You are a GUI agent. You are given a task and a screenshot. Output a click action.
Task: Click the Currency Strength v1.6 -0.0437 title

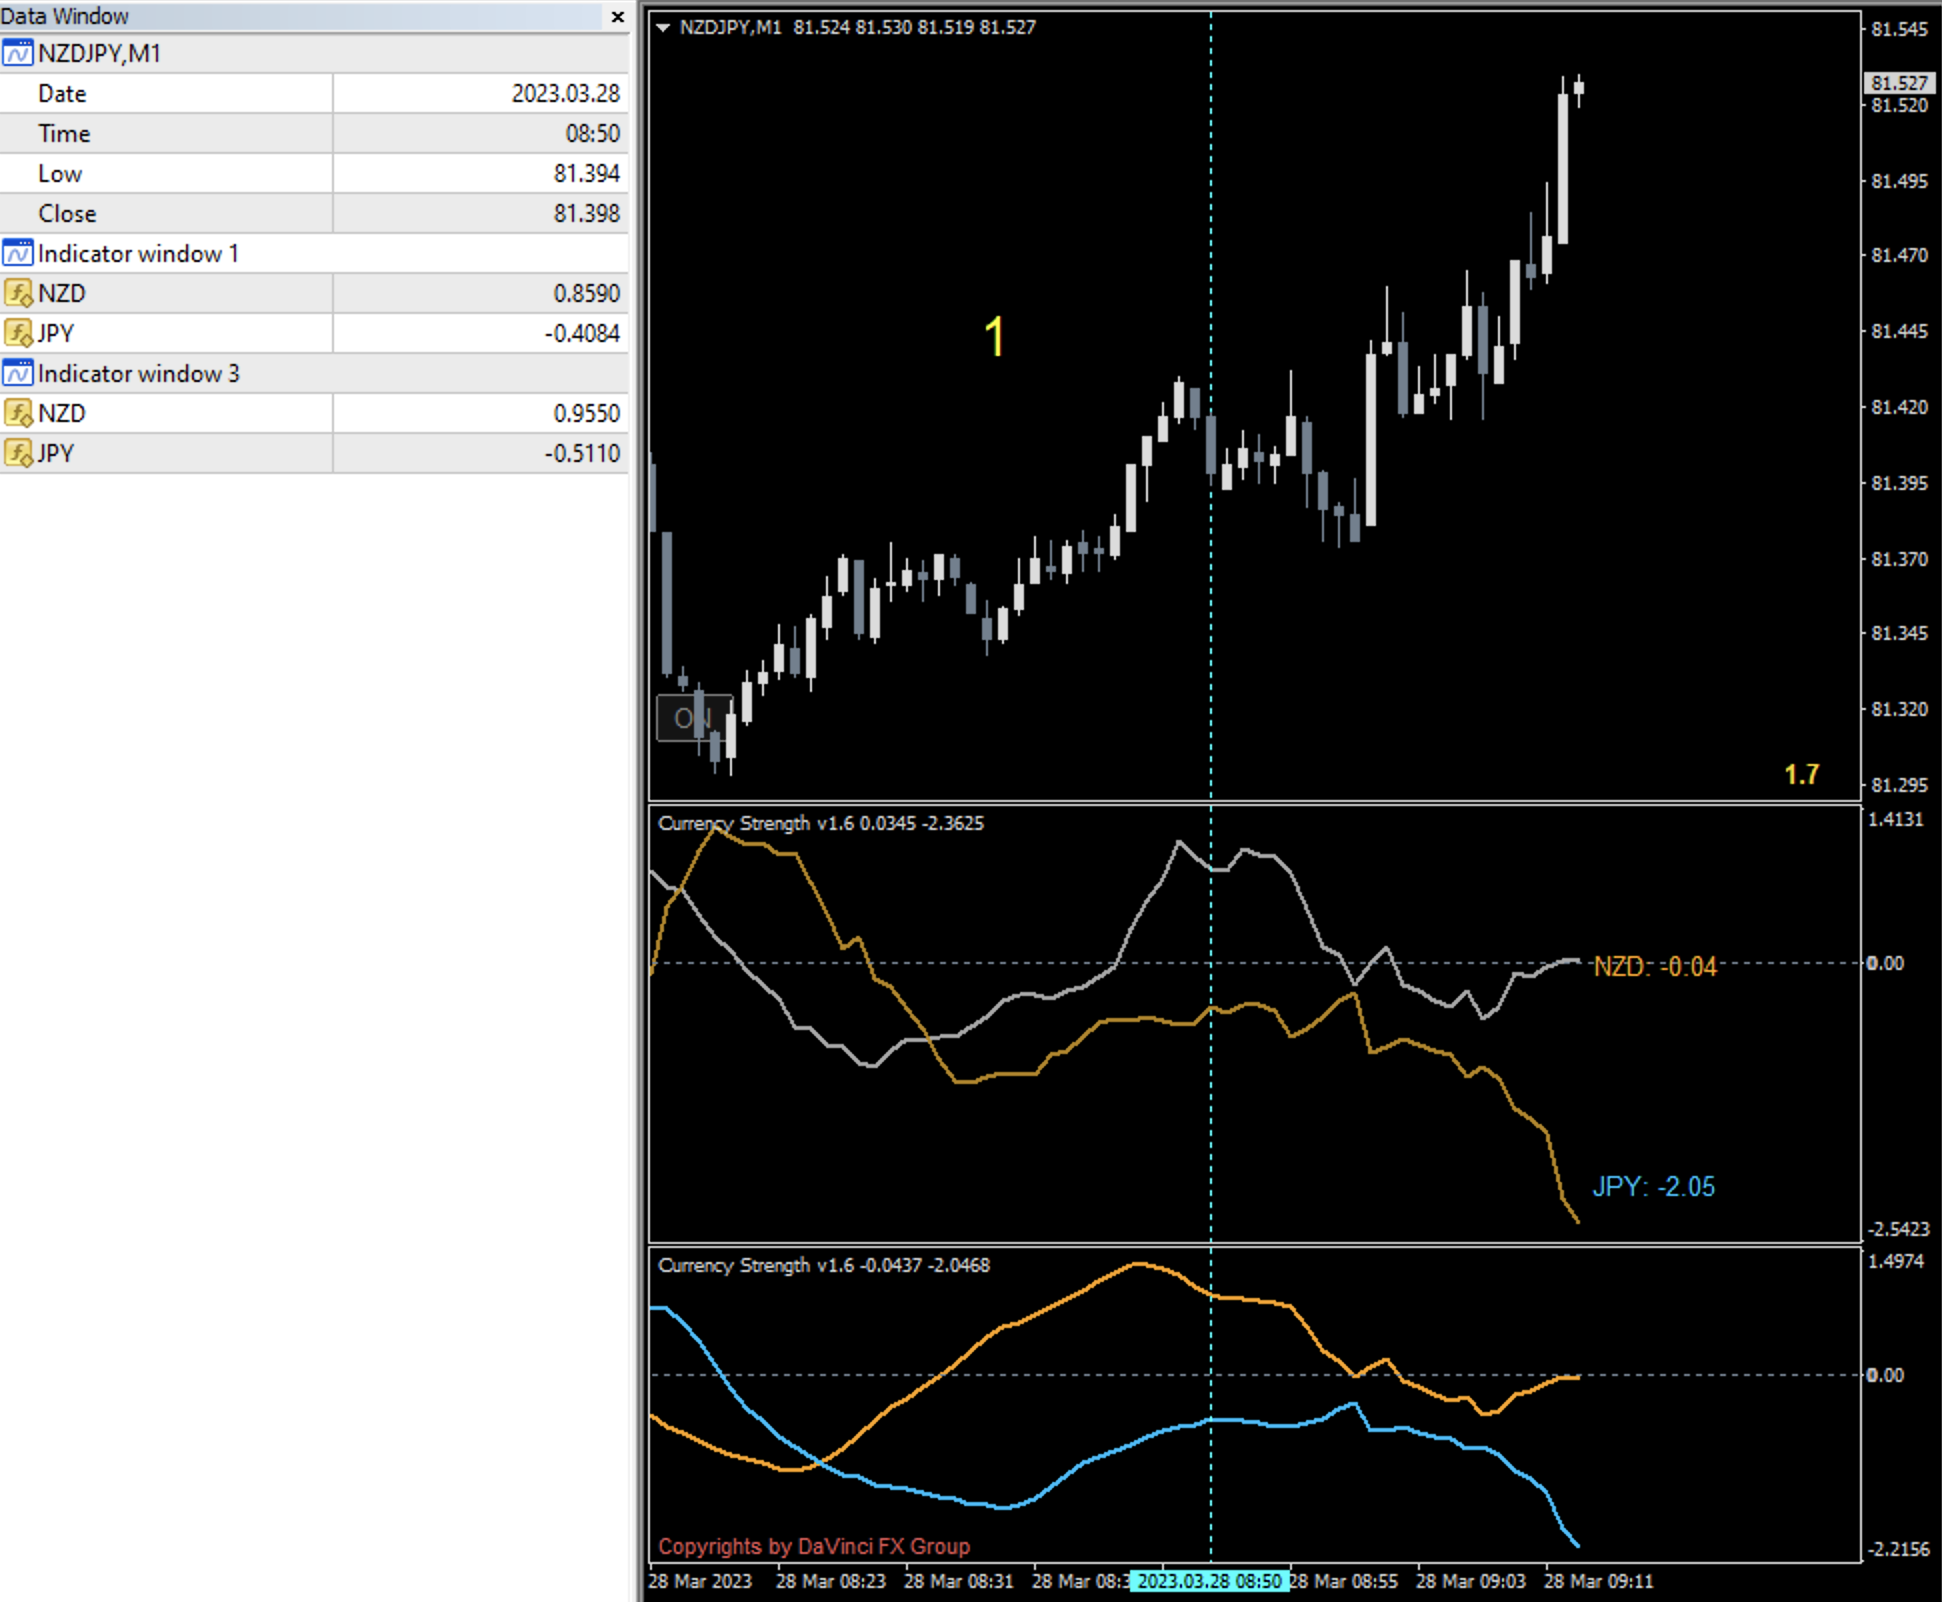click(x=823, y=1265)
